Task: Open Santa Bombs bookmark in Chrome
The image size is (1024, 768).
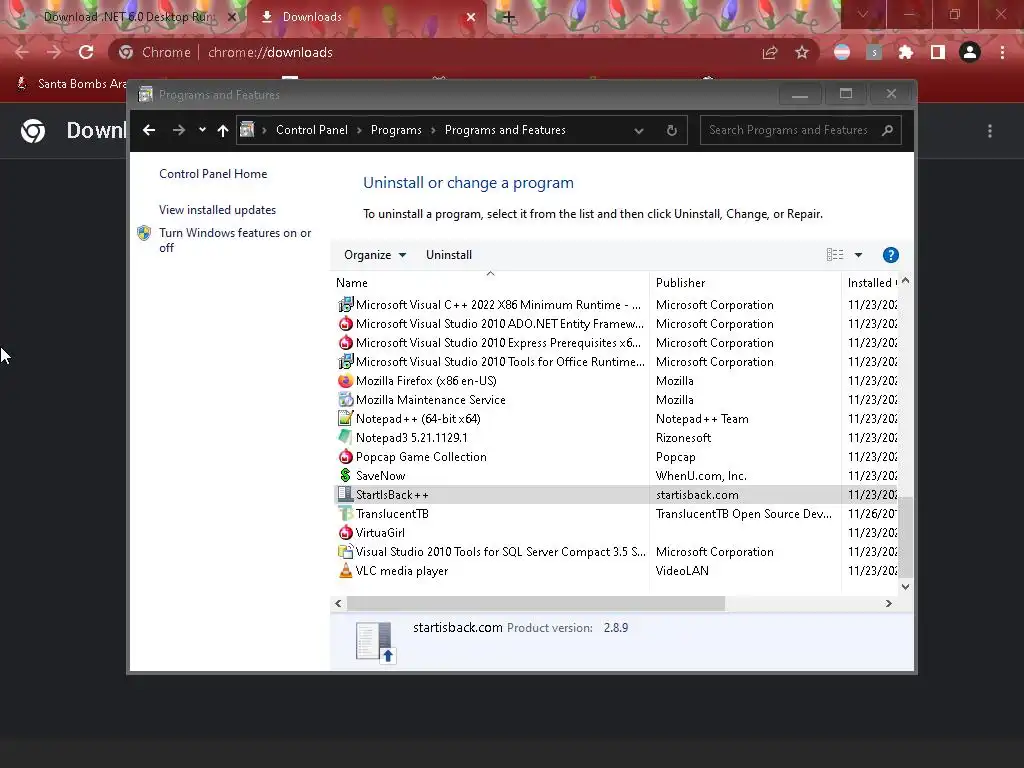Action: tap(72, 84)
